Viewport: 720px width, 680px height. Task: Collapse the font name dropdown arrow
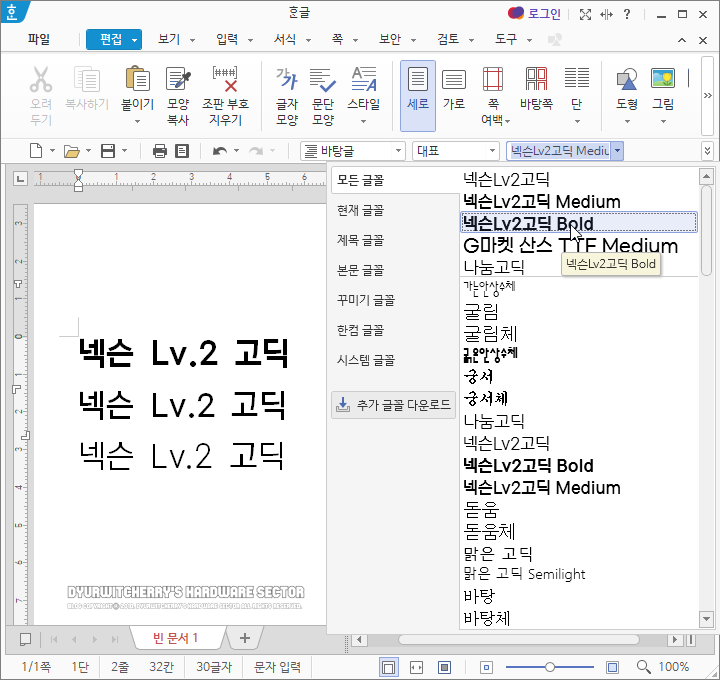point(617,151)
